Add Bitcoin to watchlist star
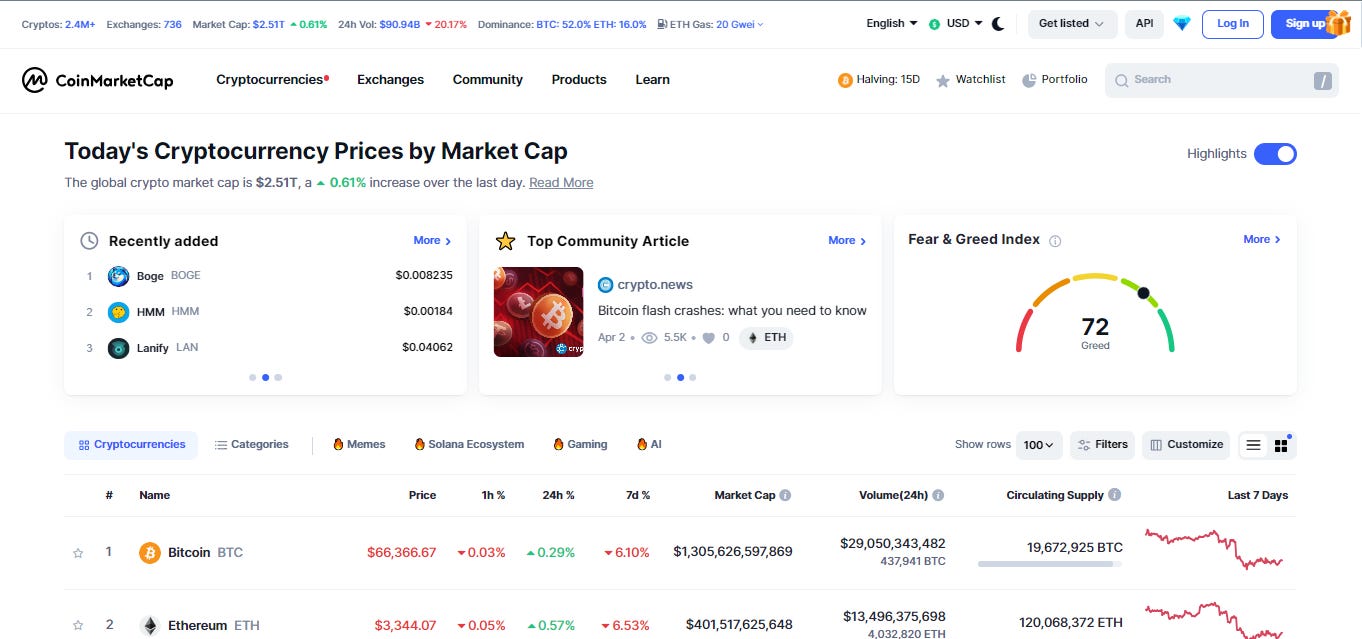 click(x=78, y=553)
